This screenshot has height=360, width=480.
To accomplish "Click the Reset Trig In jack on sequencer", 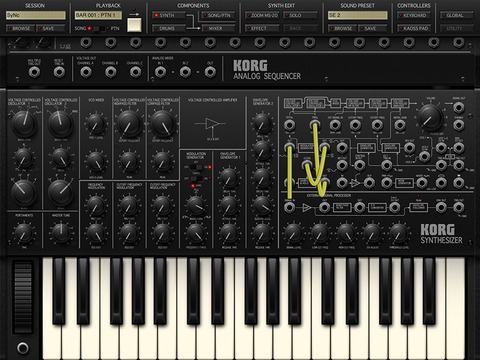I will [x=59, y=72].
